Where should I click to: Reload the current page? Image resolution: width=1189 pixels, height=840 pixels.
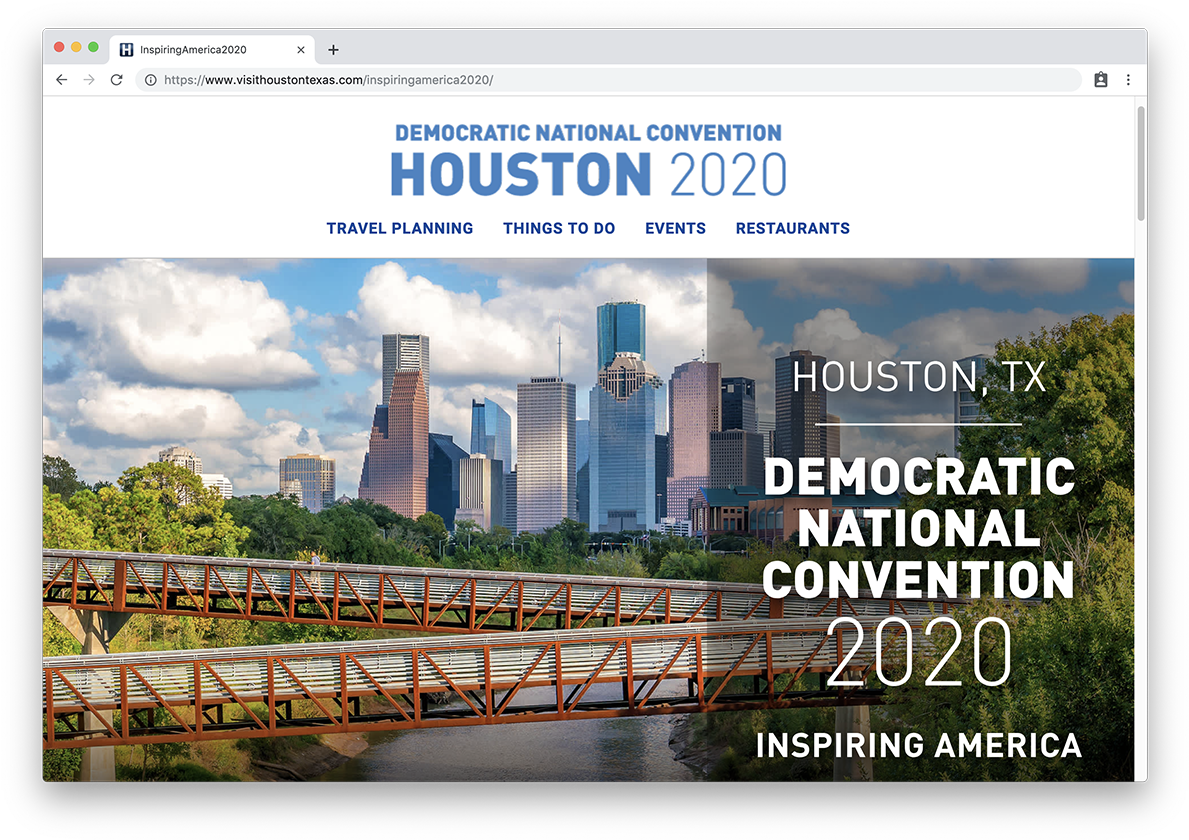click(116, 80)
